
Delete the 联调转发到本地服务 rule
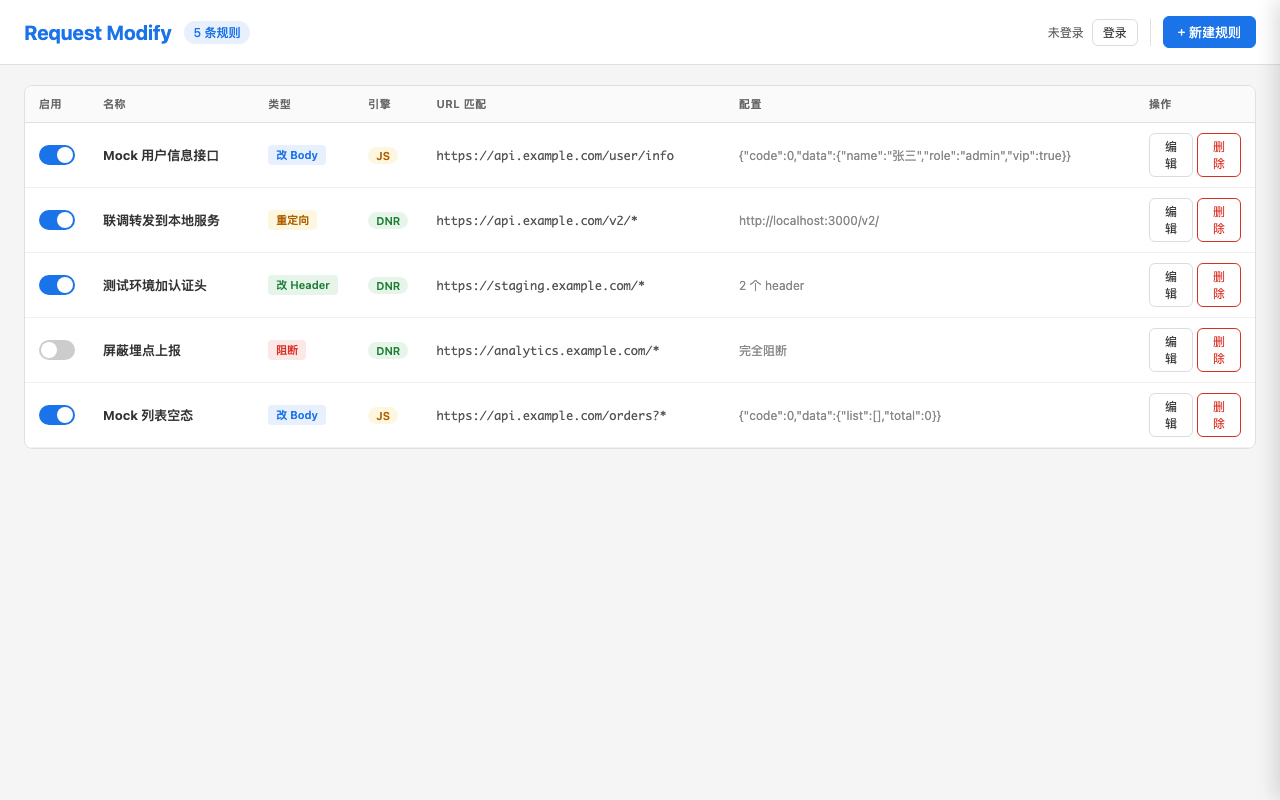pyautogui.click(x=1219, y=220)
